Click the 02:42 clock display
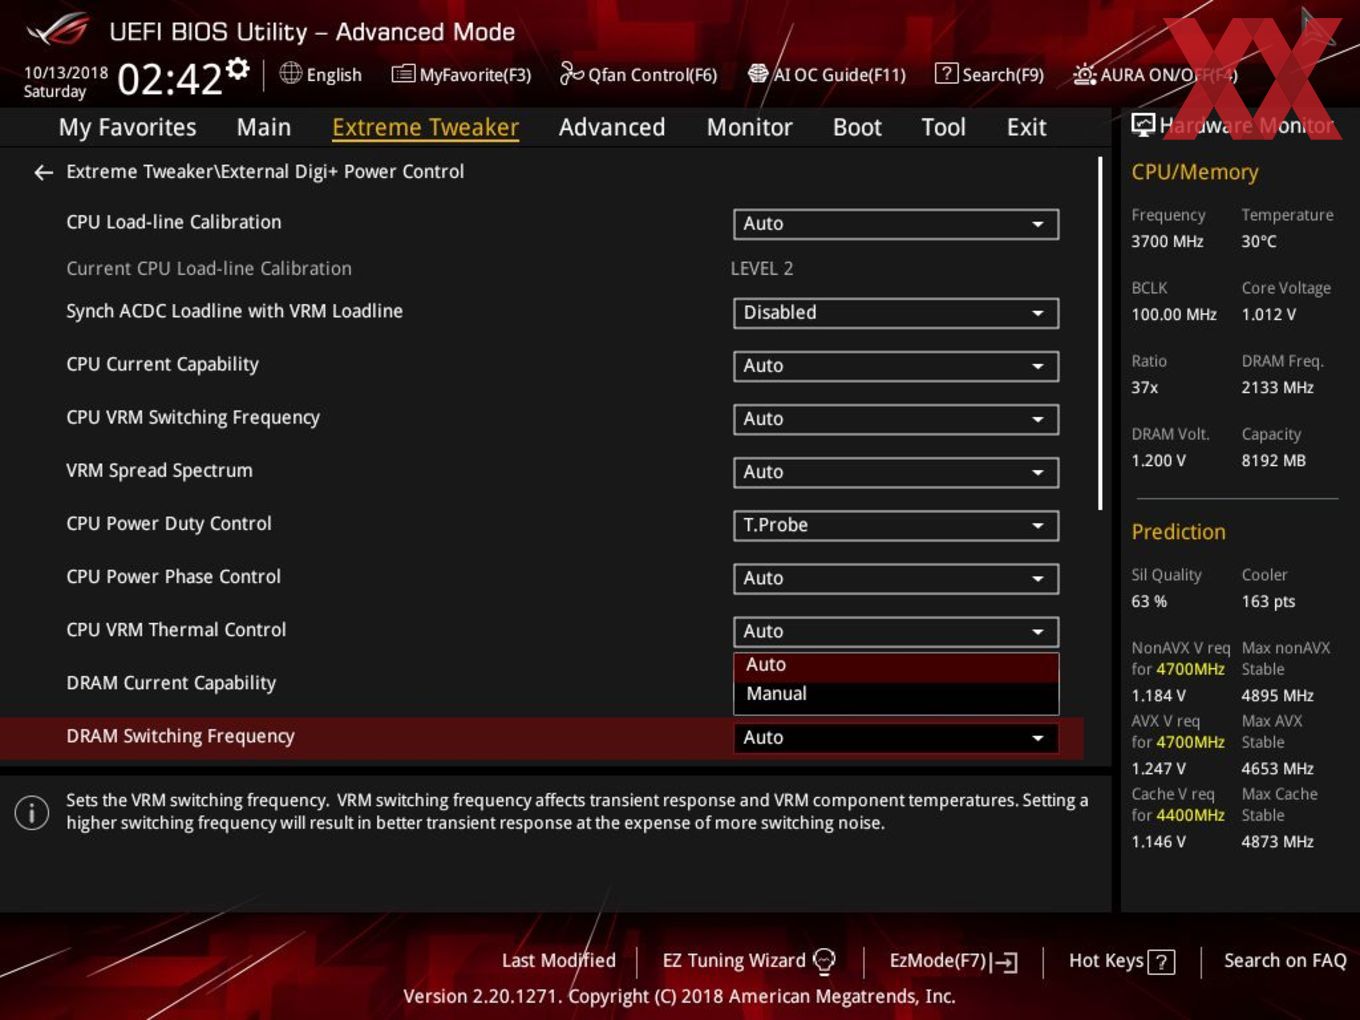The width and height of the screenshot is (1360, 1020). tap(169, 78)
